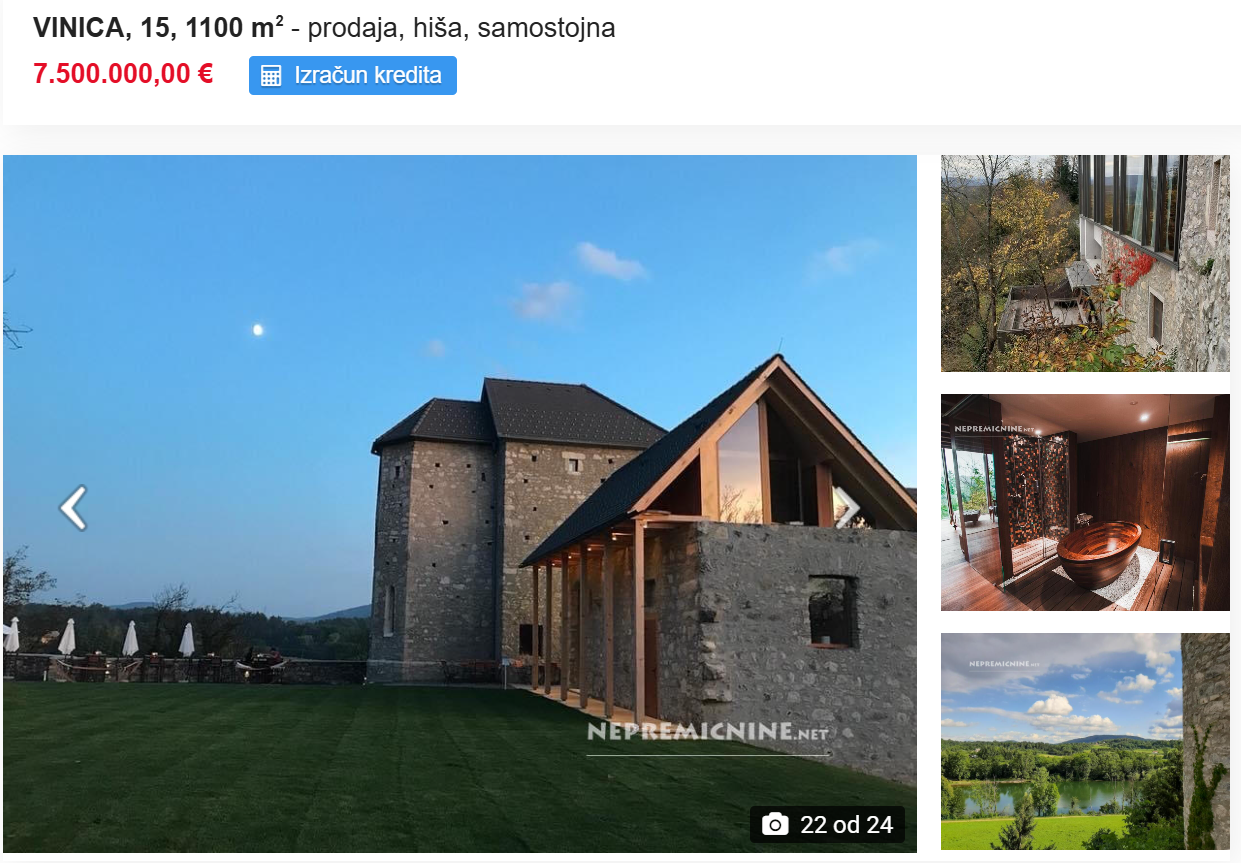Go to the previous photo with left chevron

pyautogui.click(x=73, y=508)
